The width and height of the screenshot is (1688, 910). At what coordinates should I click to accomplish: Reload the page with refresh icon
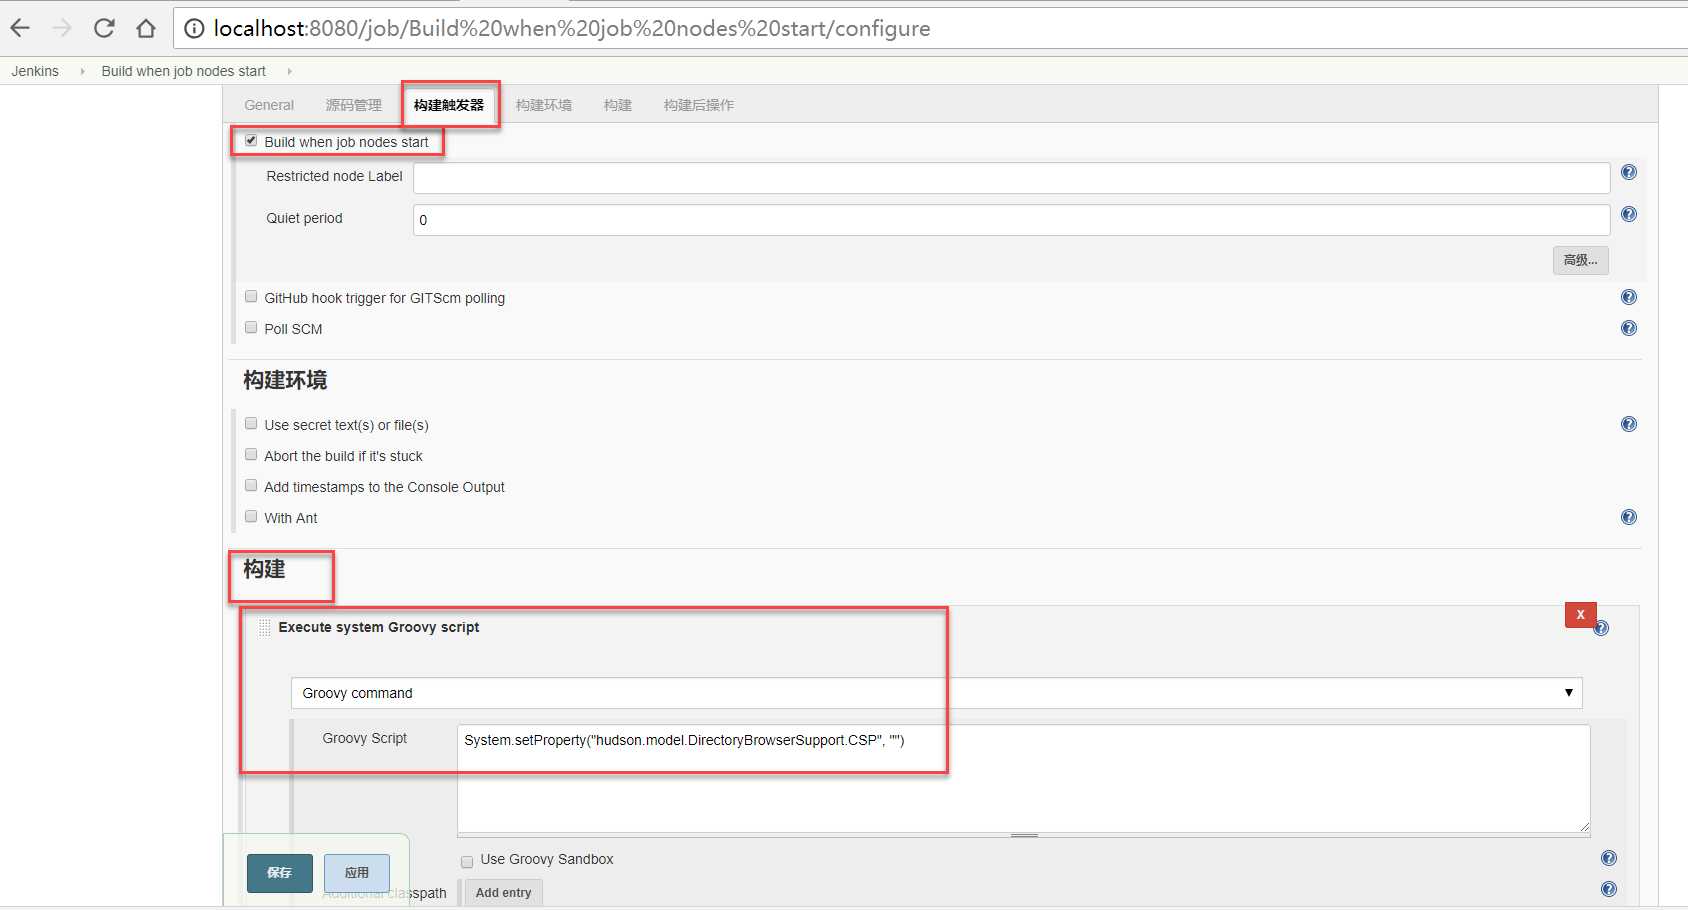(x=104, y=28)
